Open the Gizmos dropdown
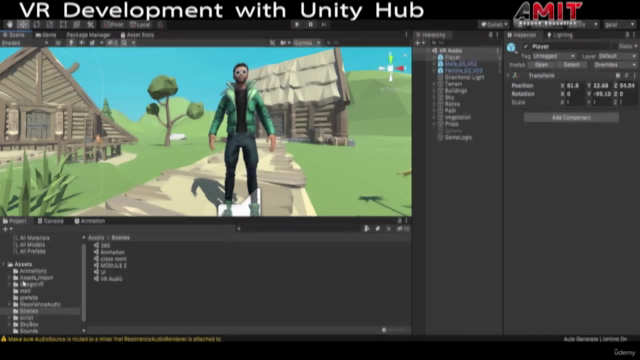Viewport: 640px width, 360px height. point(307,43)
